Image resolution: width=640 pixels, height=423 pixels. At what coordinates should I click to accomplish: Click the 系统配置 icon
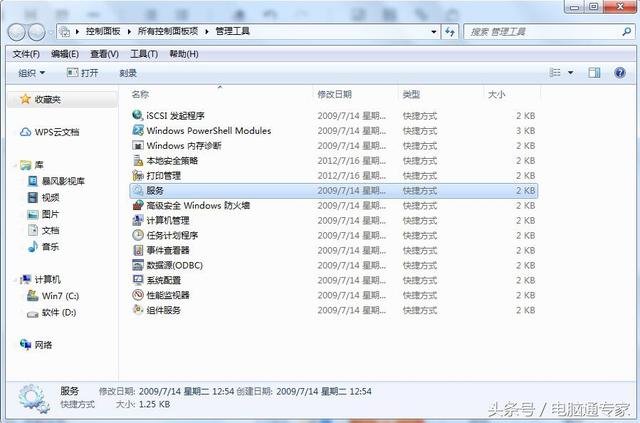tap(138, 280)
